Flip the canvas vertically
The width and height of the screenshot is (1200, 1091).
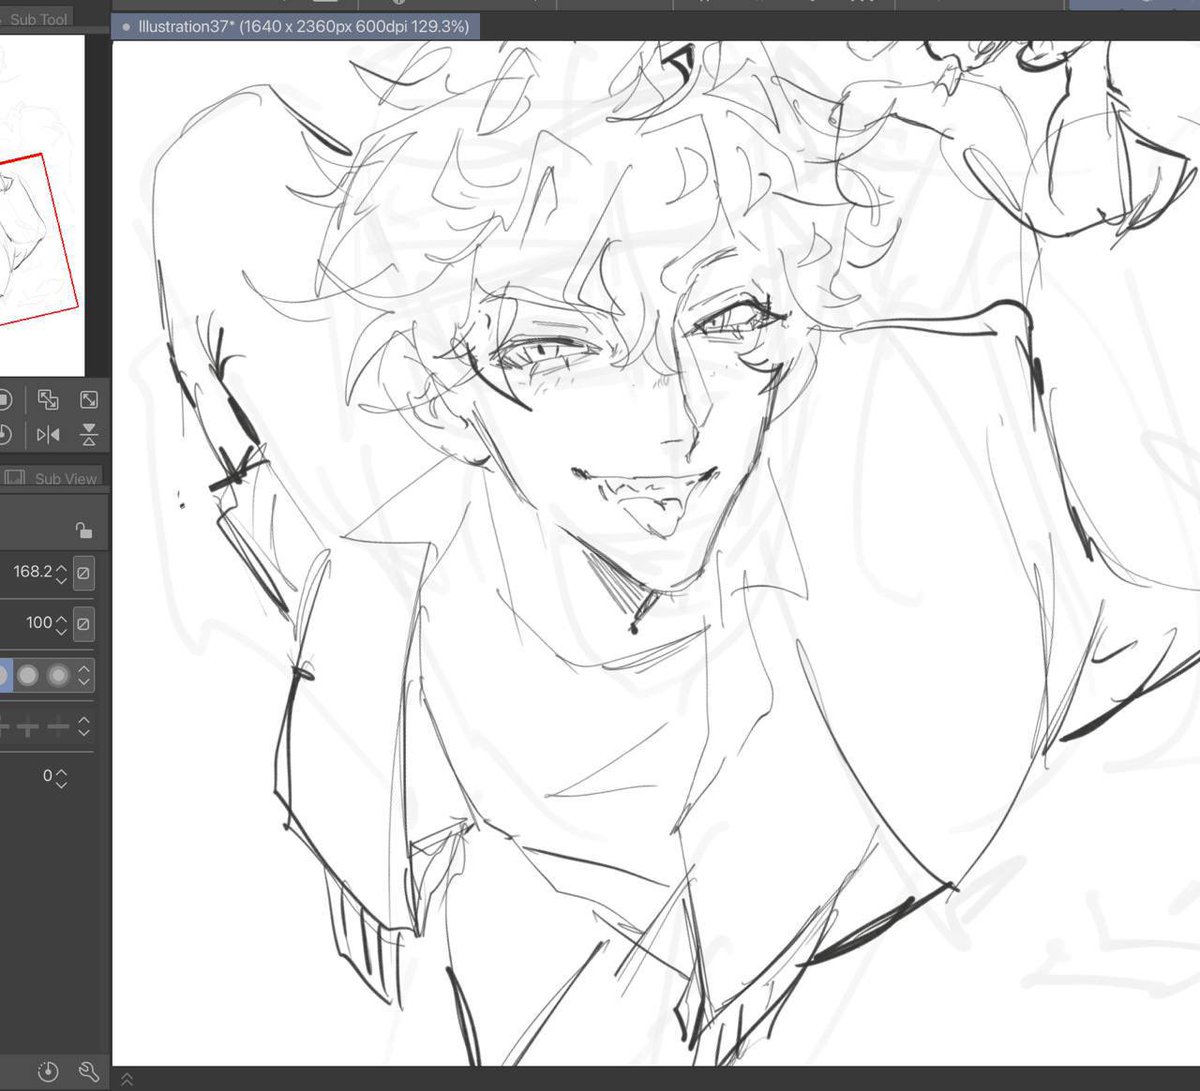88,434
